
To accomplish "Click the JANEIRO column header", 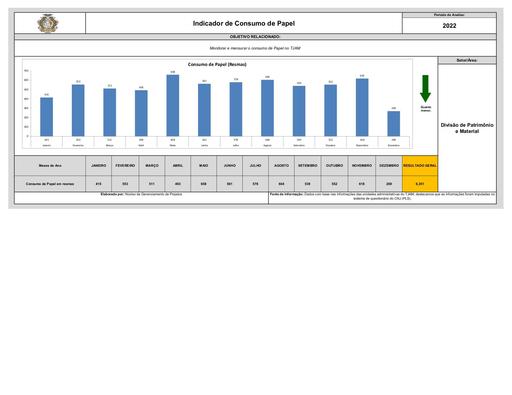I will [x=99, y=166].
